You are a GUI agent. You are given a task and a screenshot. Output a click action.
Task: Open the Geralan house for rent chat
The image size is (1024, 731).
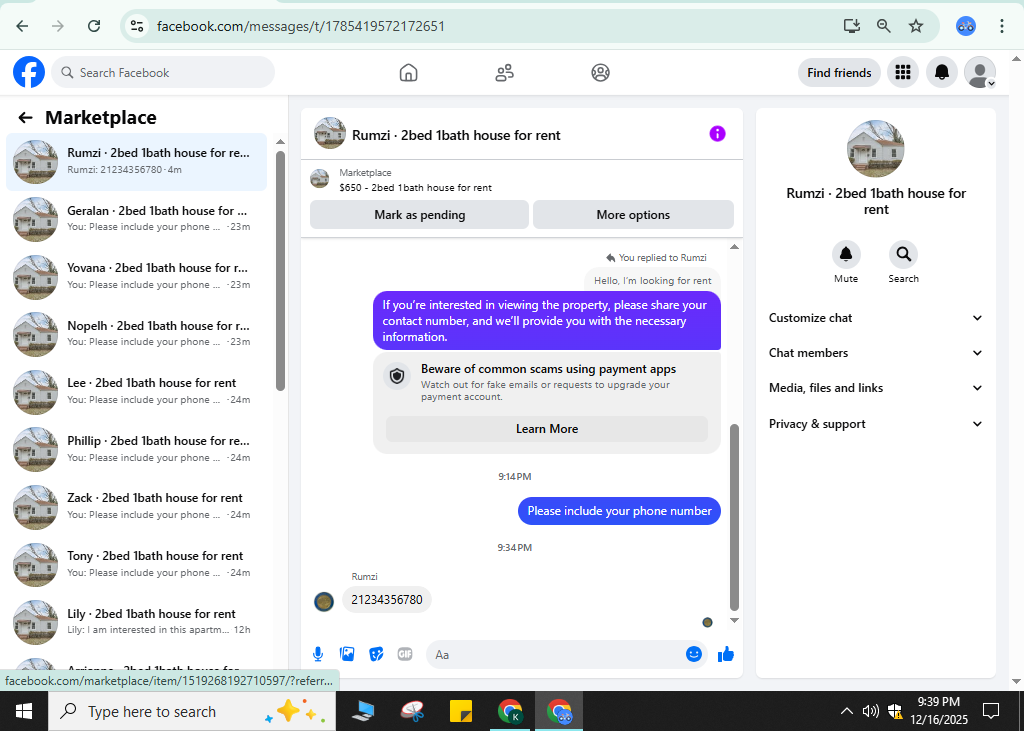[136, 219]
